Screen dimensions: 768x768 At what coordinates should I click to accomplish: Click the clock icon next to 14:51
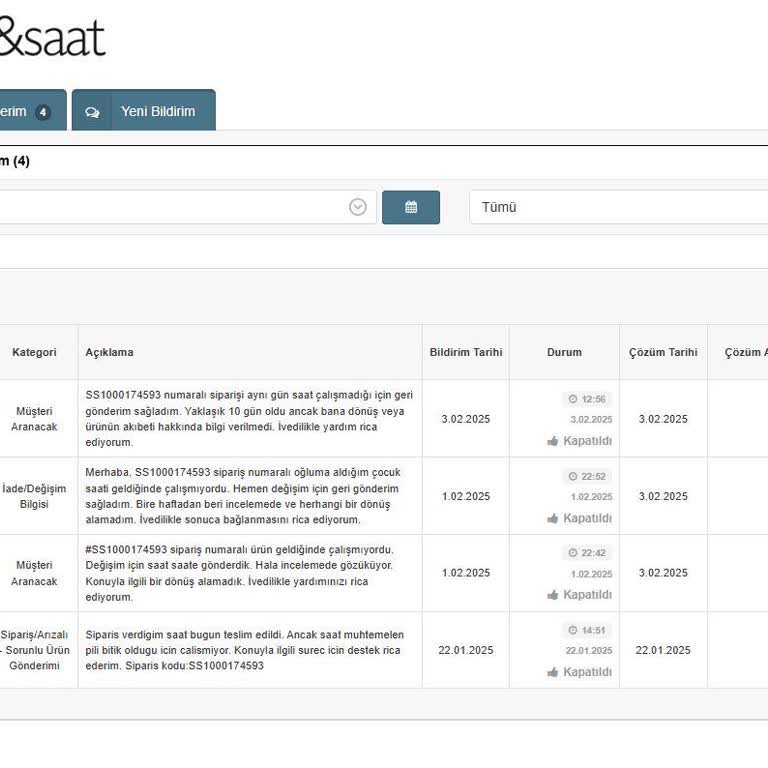(573, 630)
